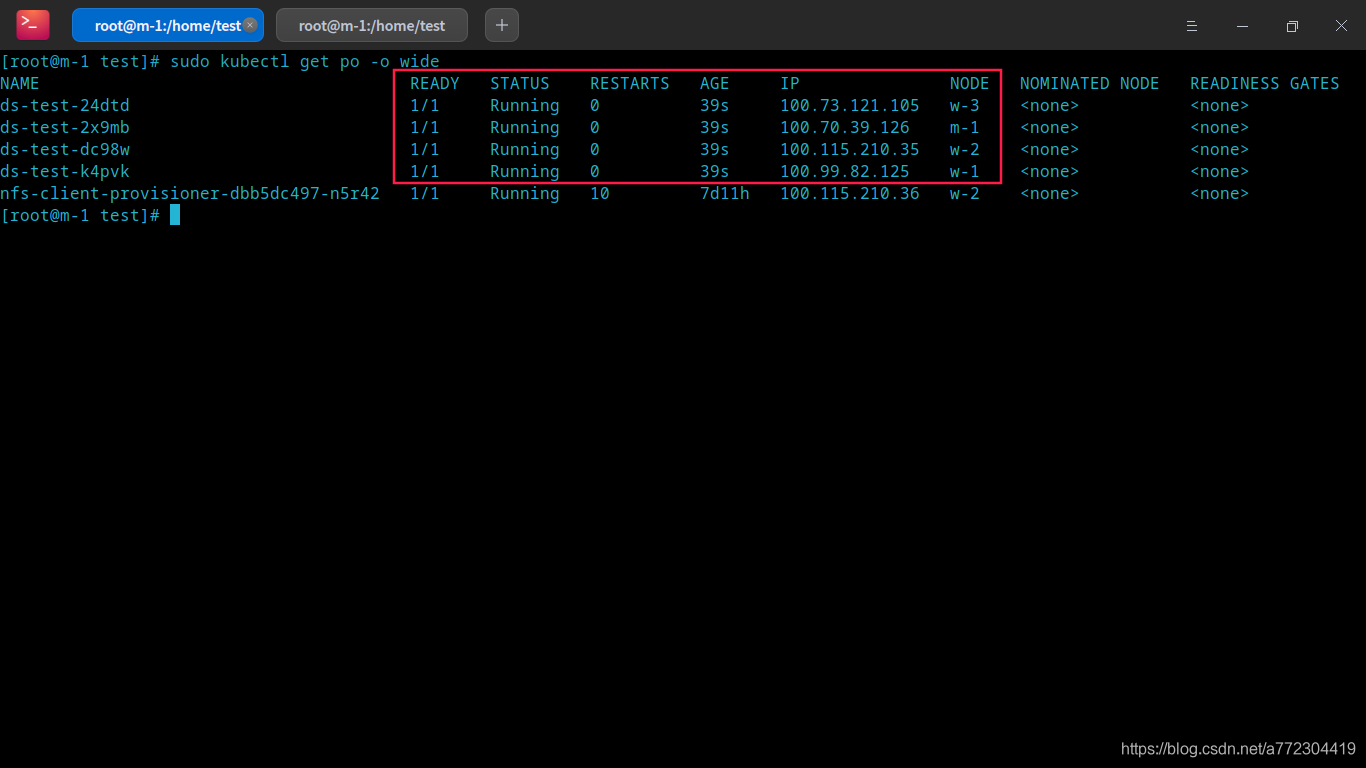Click IP address 100.73.121.105
The height and width of the screenshot is (768, 1366).
coord(850,106)
